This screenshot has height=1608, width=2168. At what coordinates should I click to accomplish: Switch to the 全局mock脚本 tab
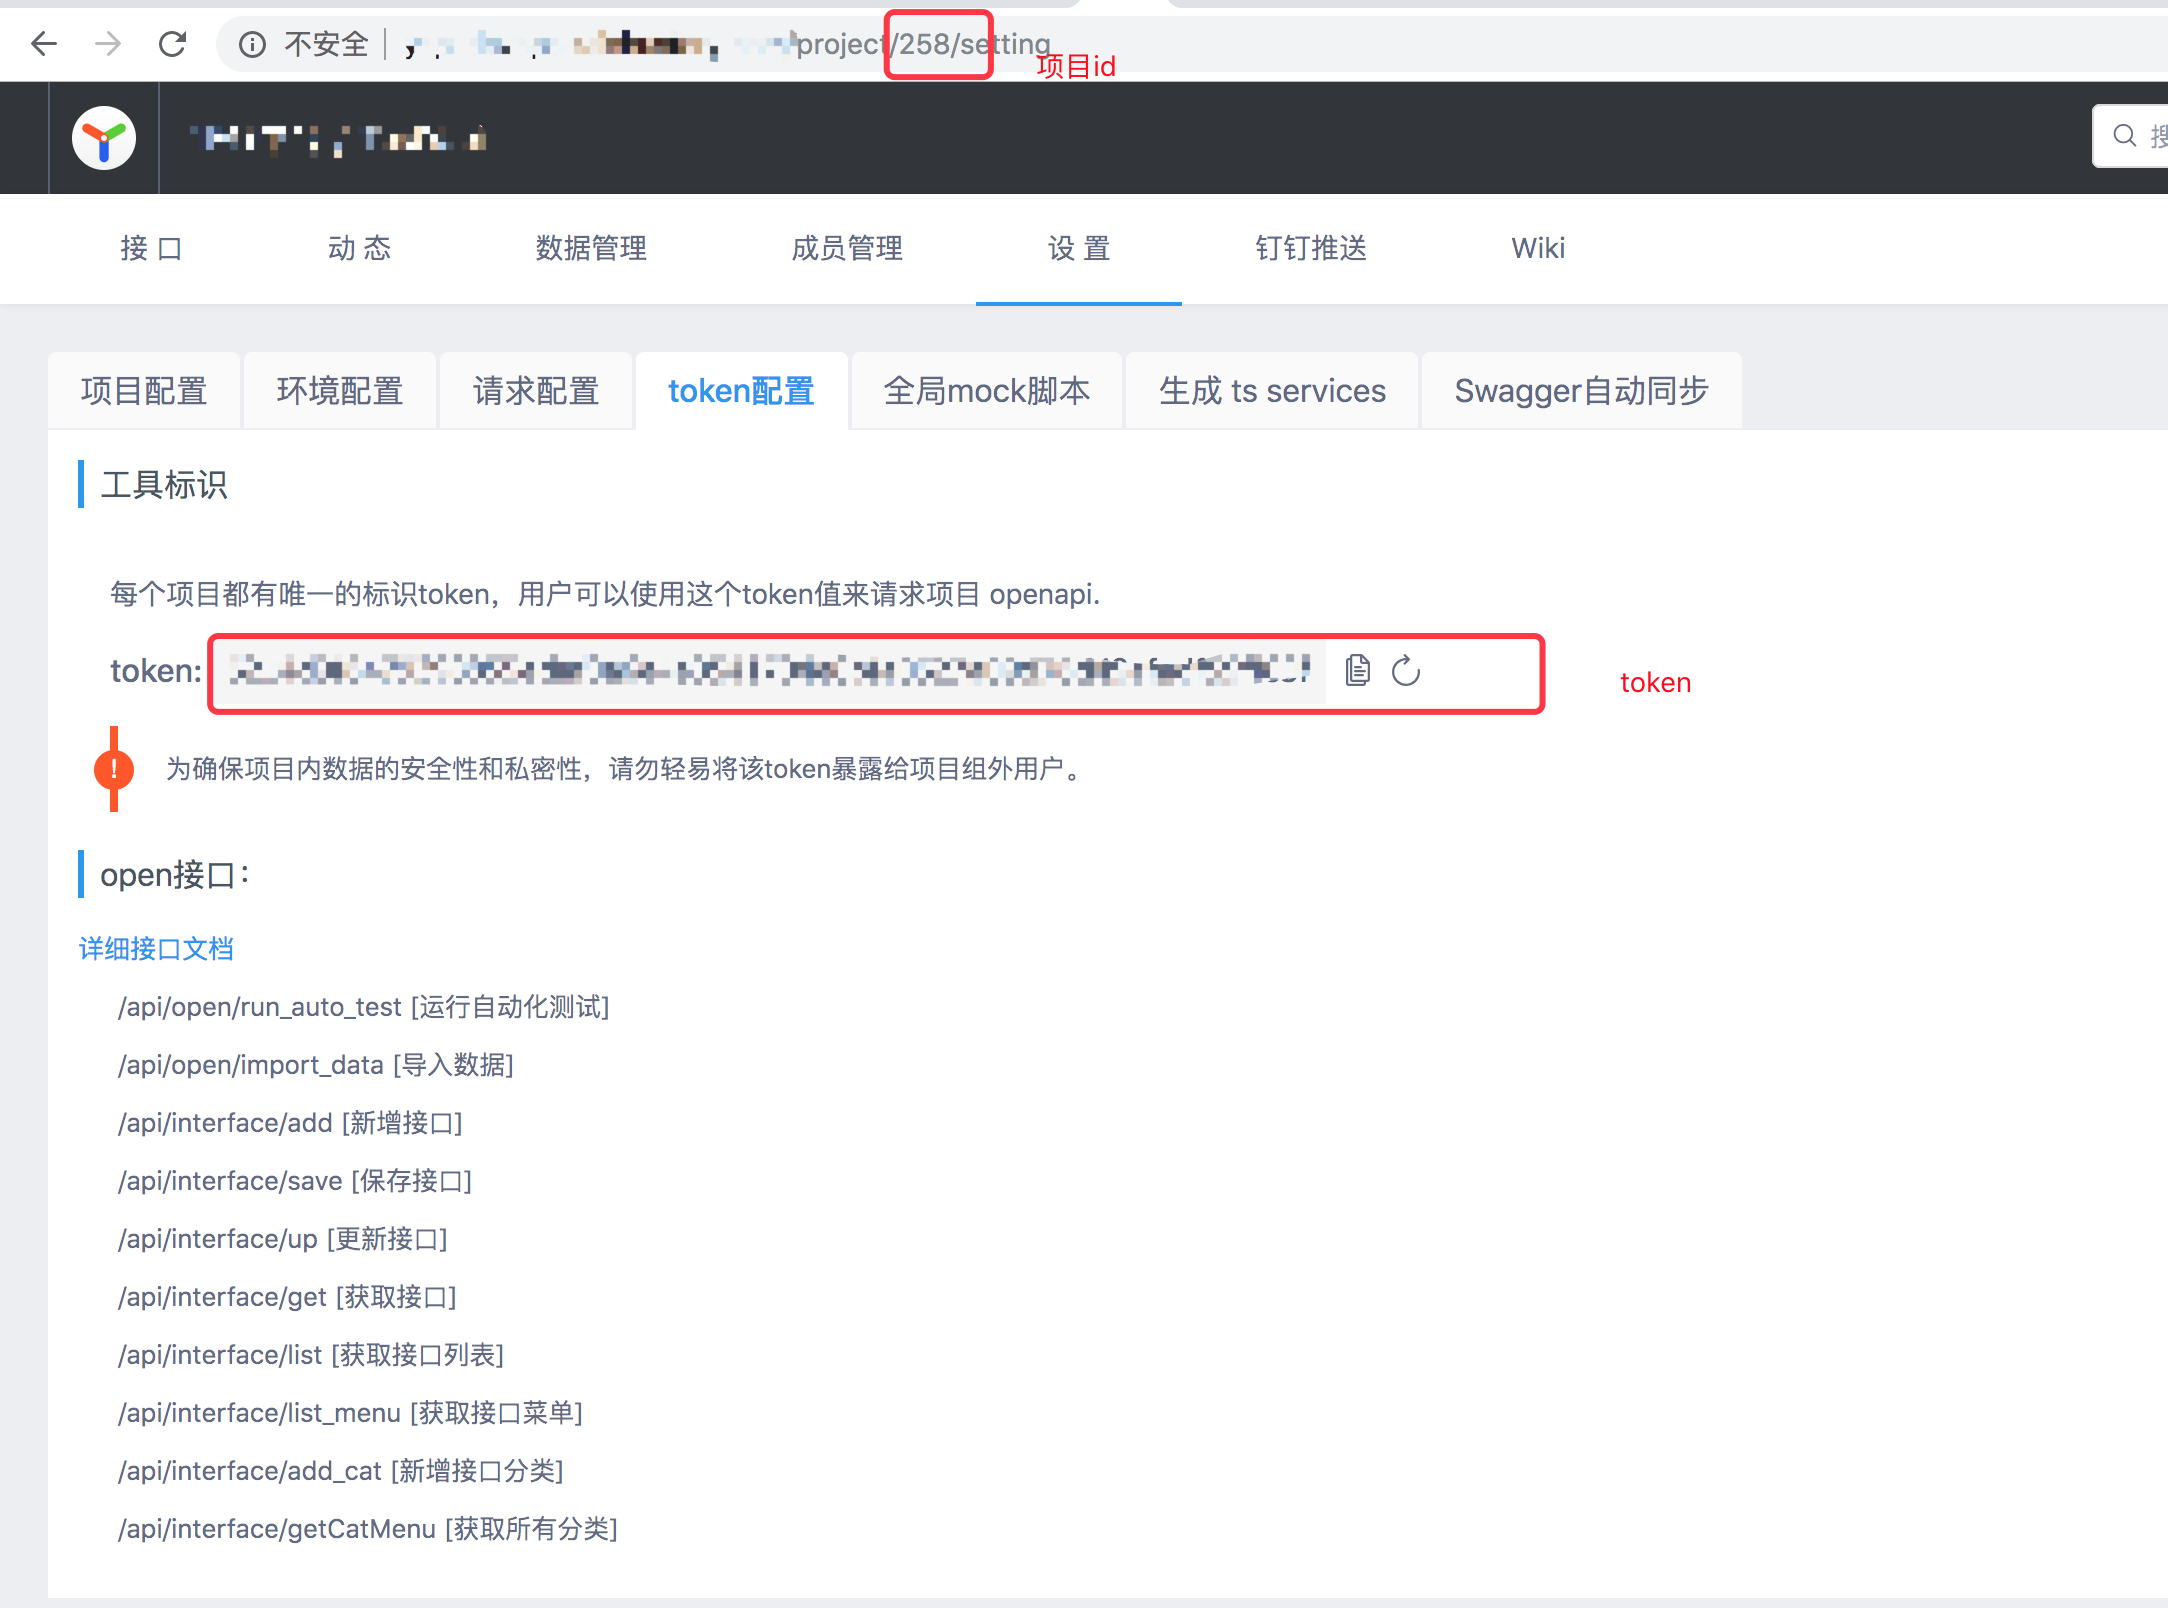click(987, 391)
